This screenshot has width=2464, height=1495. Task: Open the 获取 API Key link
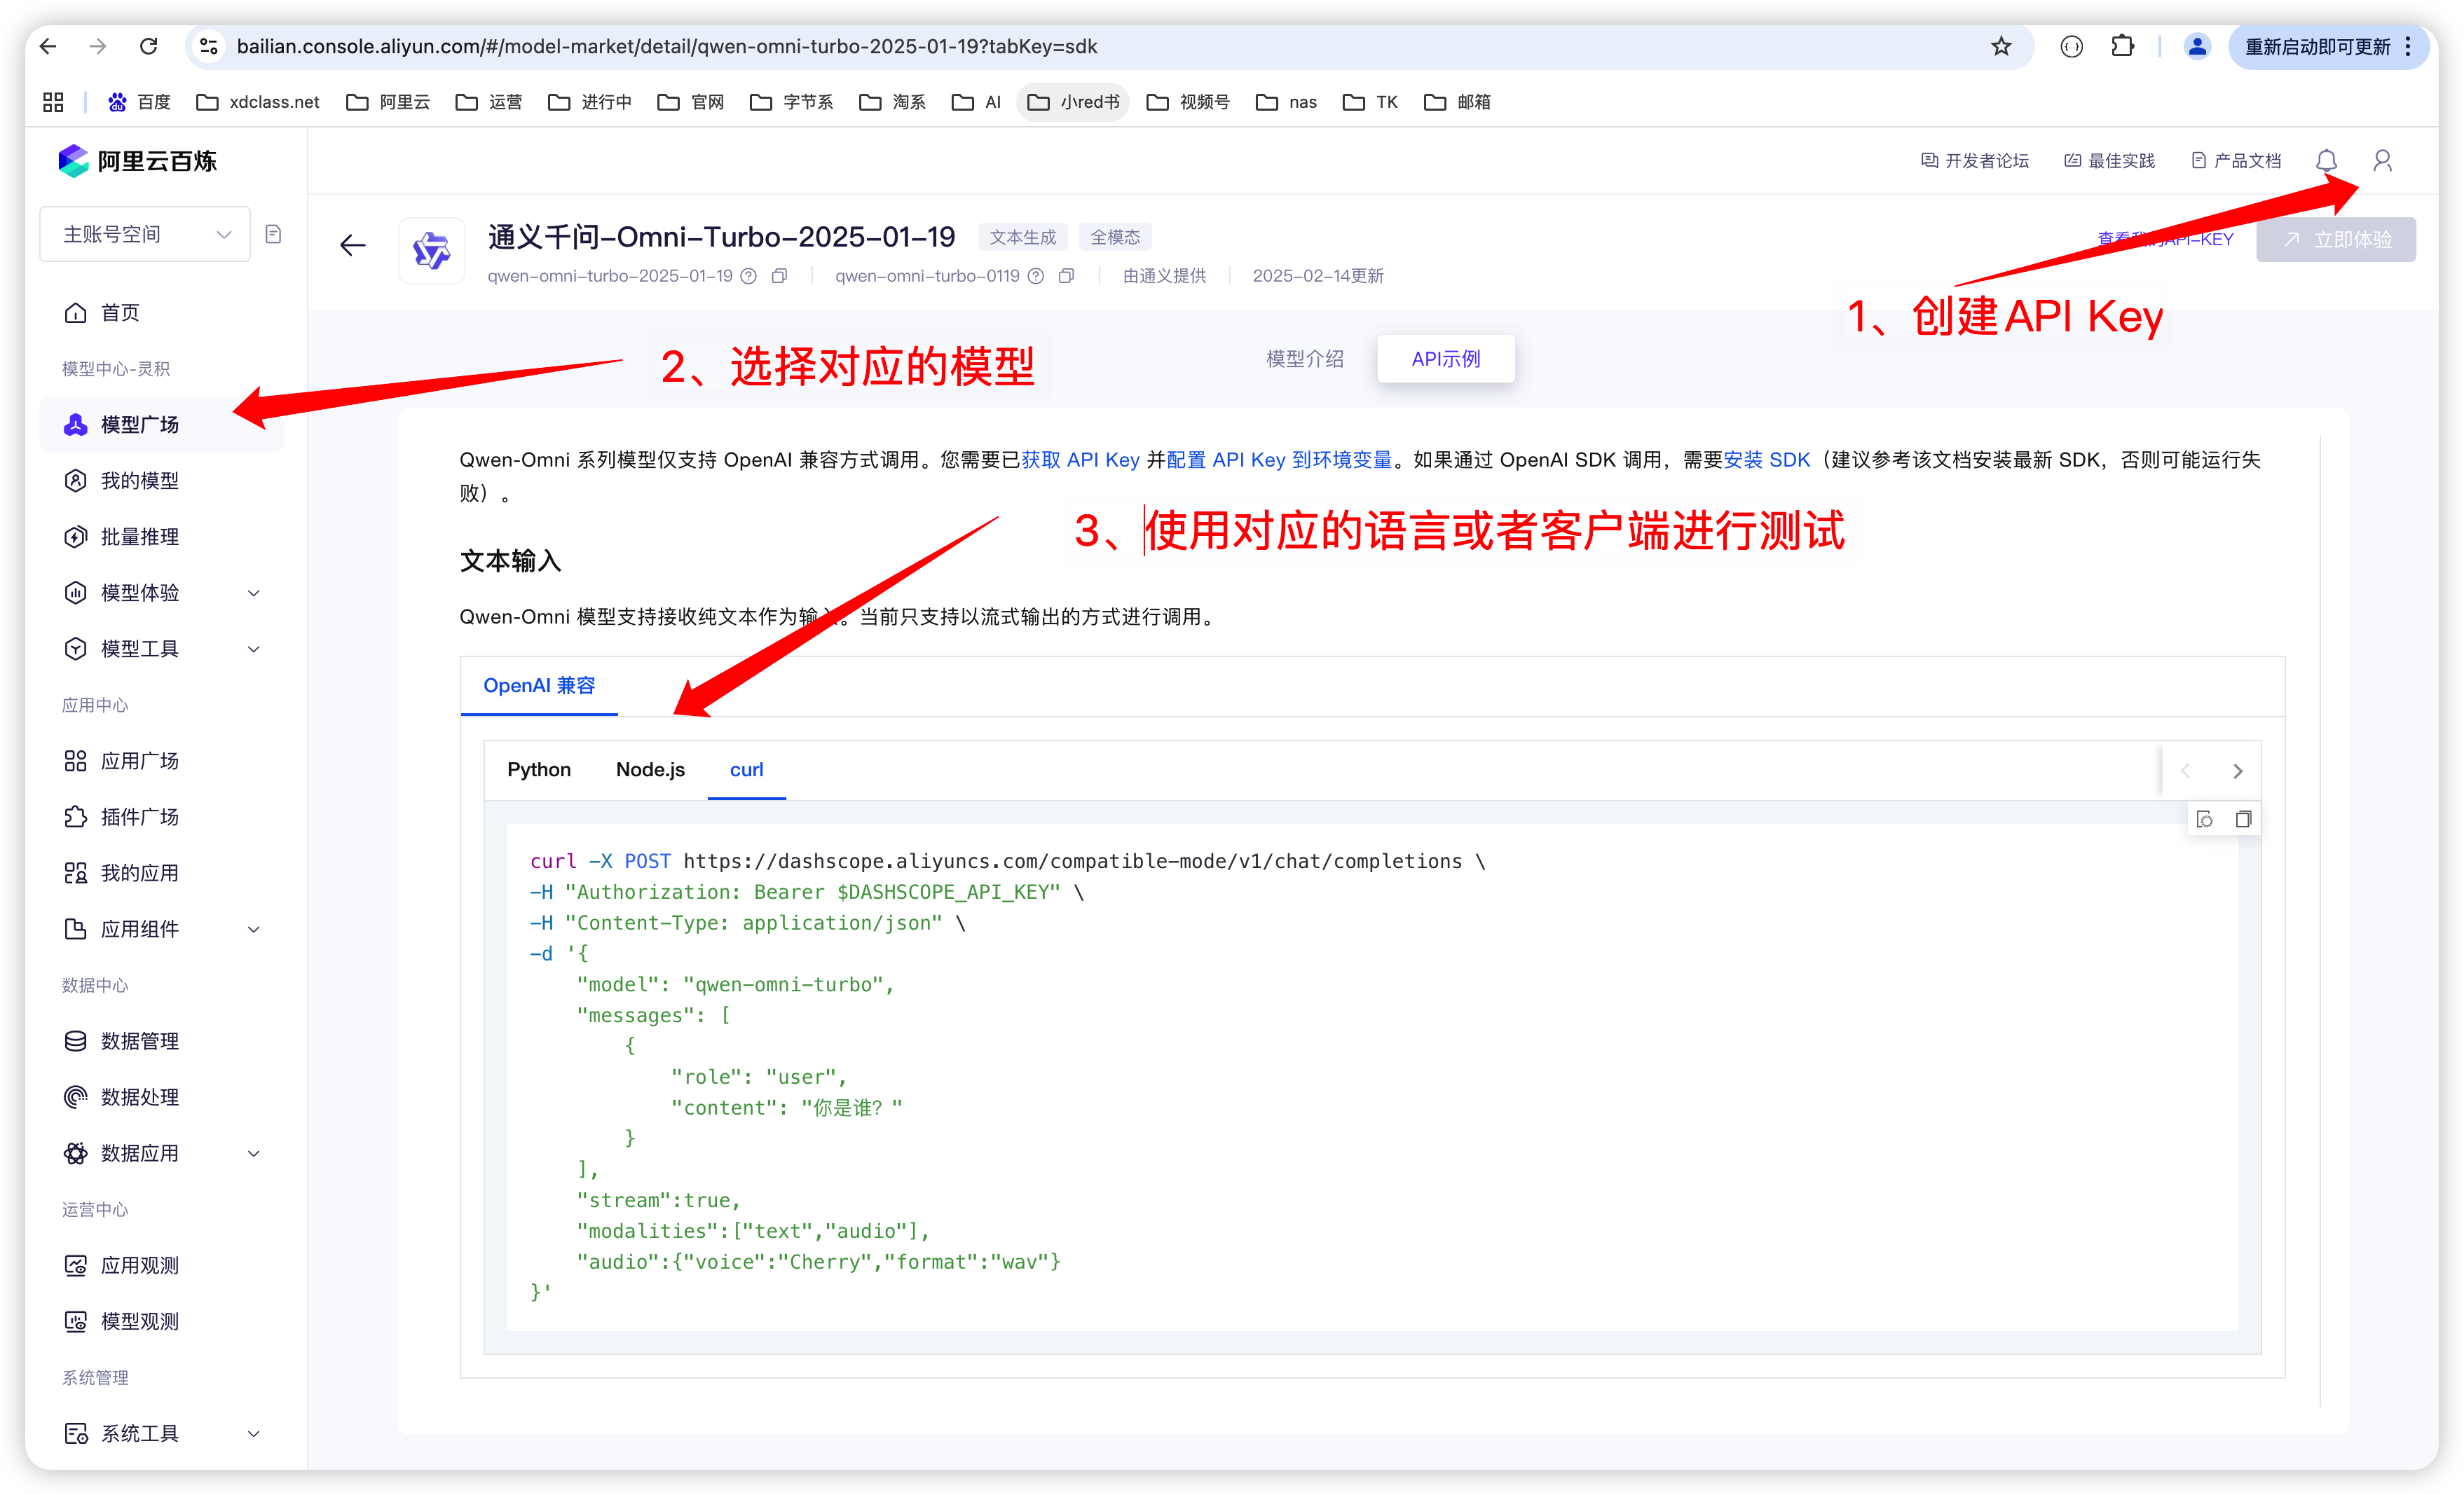coord(1080,460)
